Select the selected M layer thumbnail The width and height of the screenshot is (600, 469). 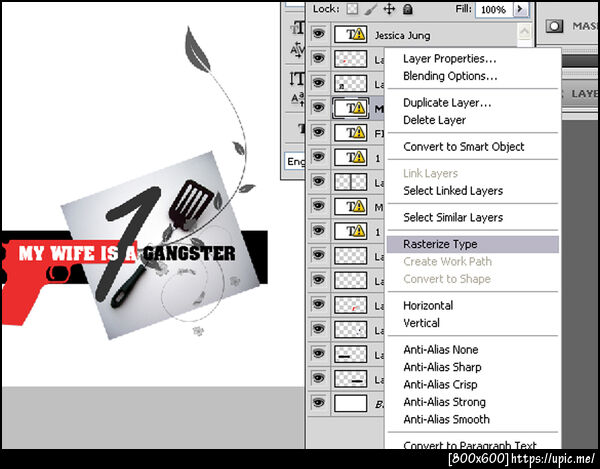point(351,108)
